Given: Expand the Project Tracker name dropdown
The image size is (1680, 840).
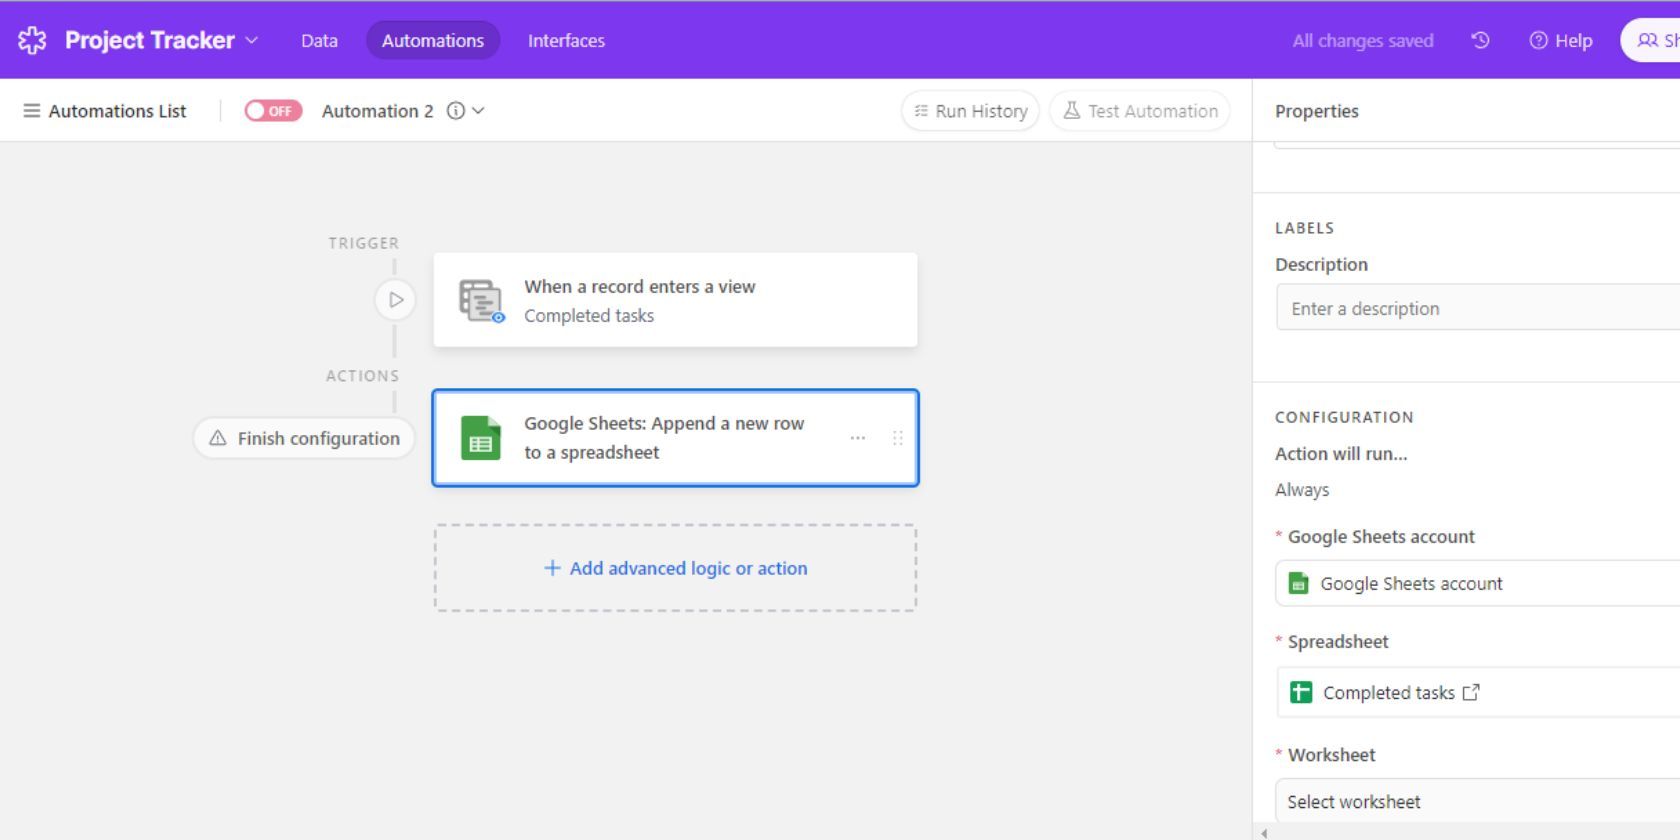Looking at the screenshot, I should click(x=252, y=40).
